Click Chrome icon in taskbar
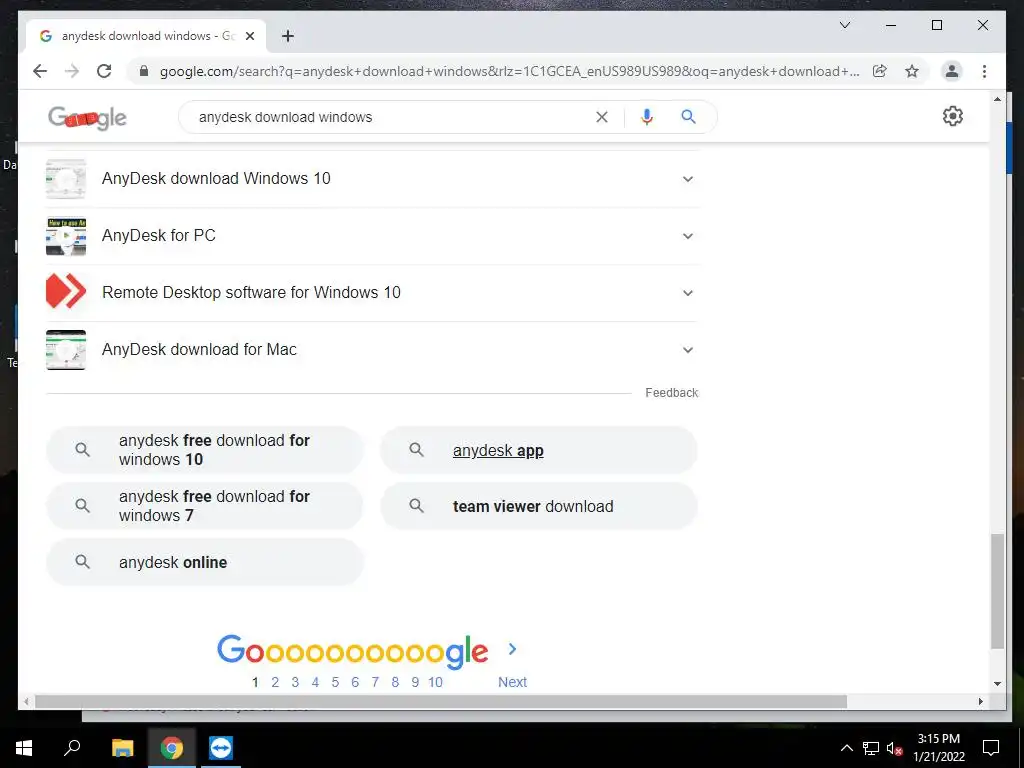Viewport: 1024px width, 768px height. (172, 748)
